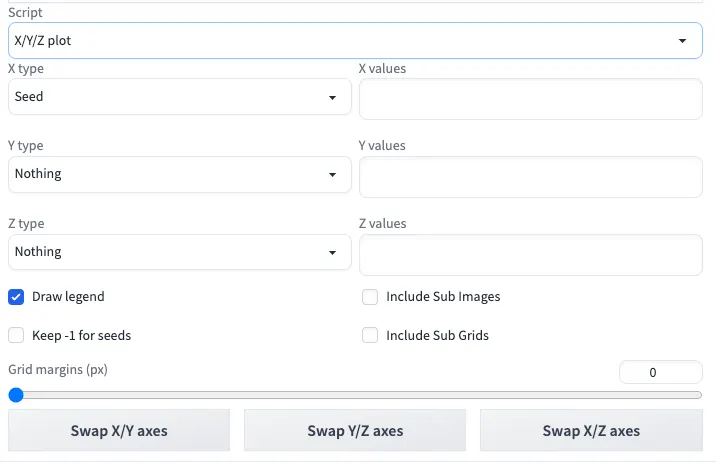This screenshot has width=716, height=465.
Task: Click the Z type dropdown arrow
Action: pyautogui.click(x=332, y=253)
